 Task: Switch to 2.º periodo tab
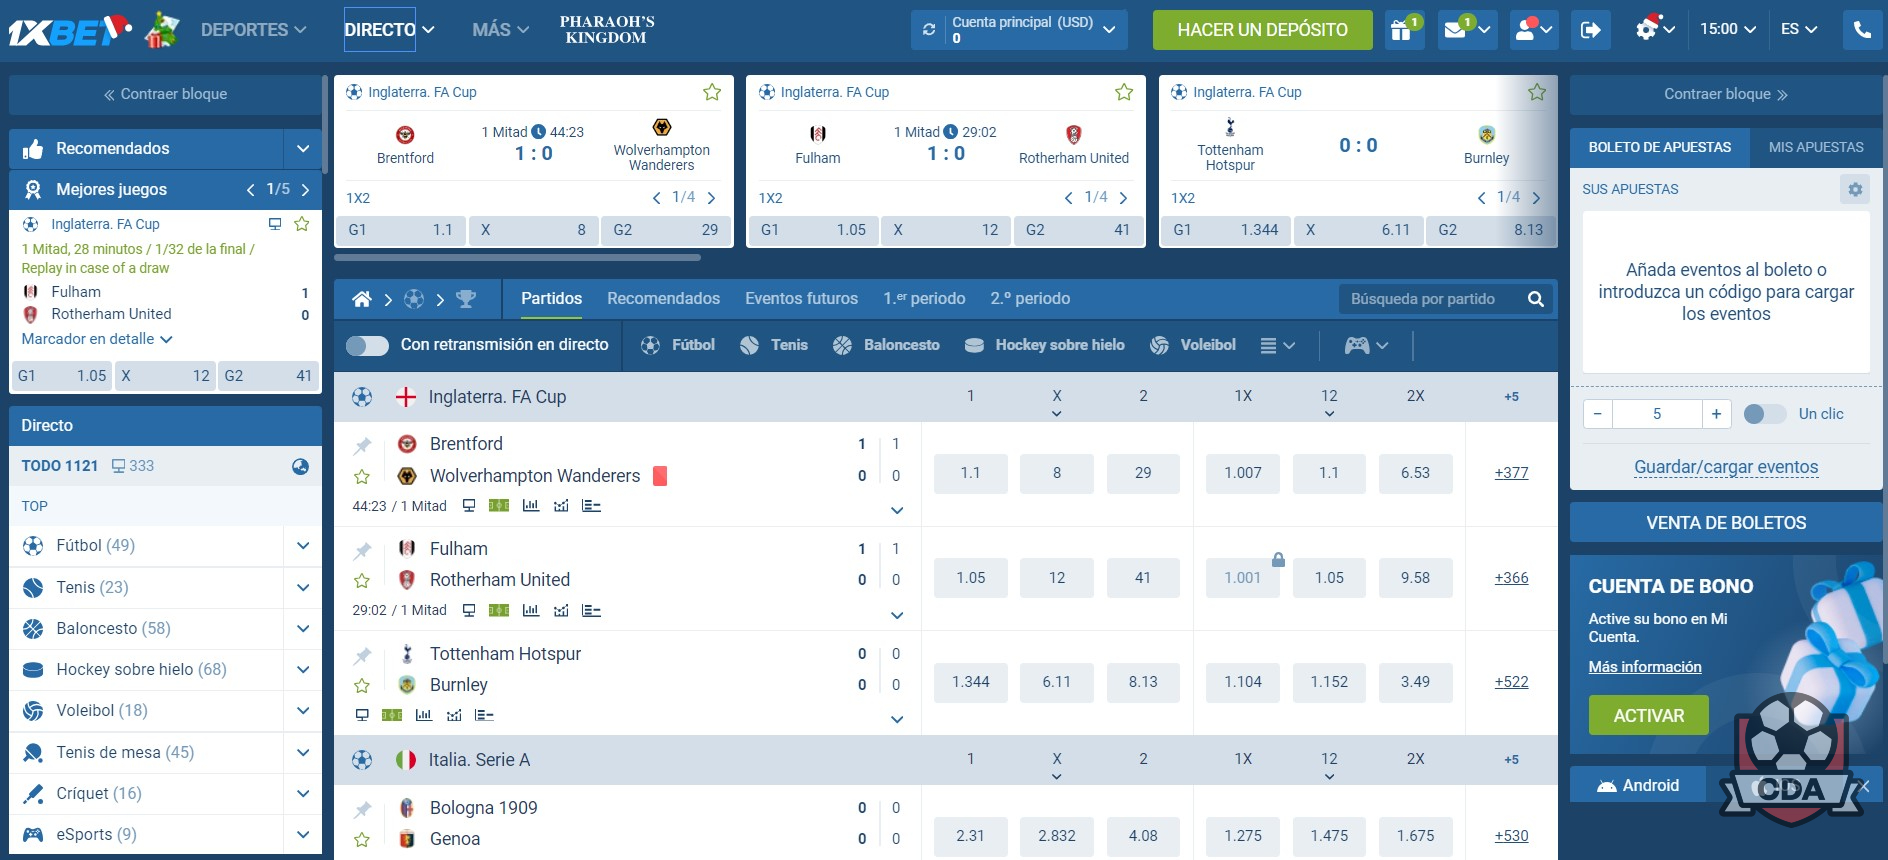(1030, 299)
